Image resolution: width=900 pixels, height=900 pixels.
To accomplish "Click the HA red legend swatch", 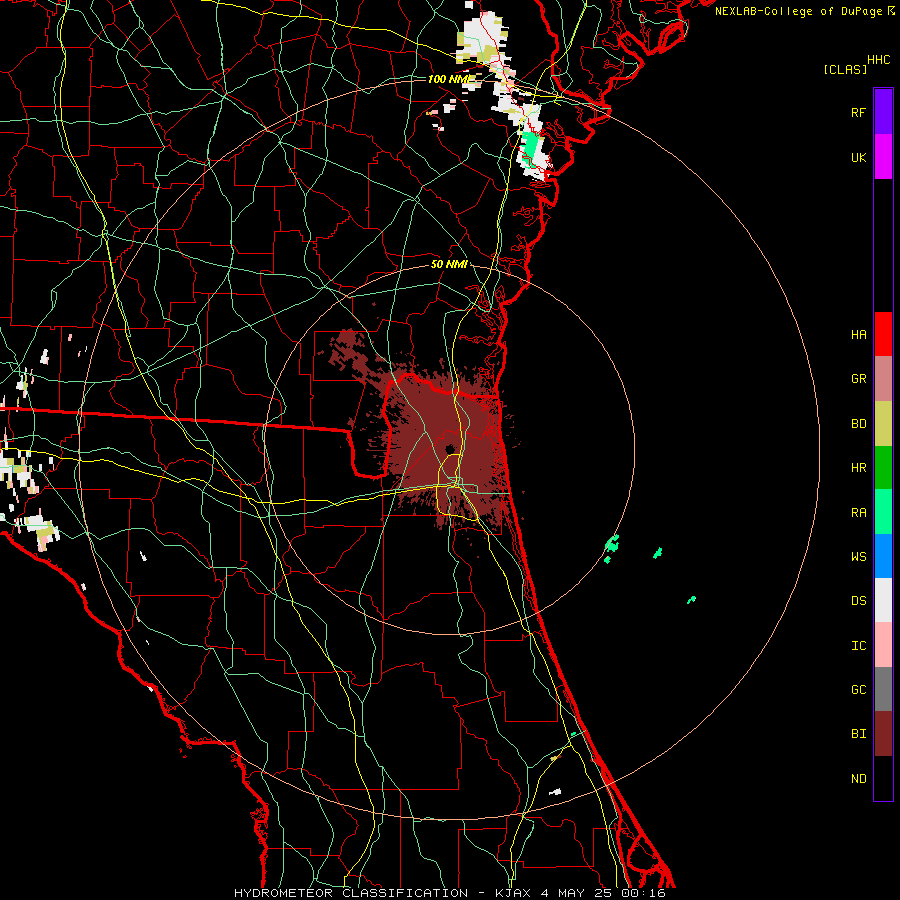I will click(883, 334).
